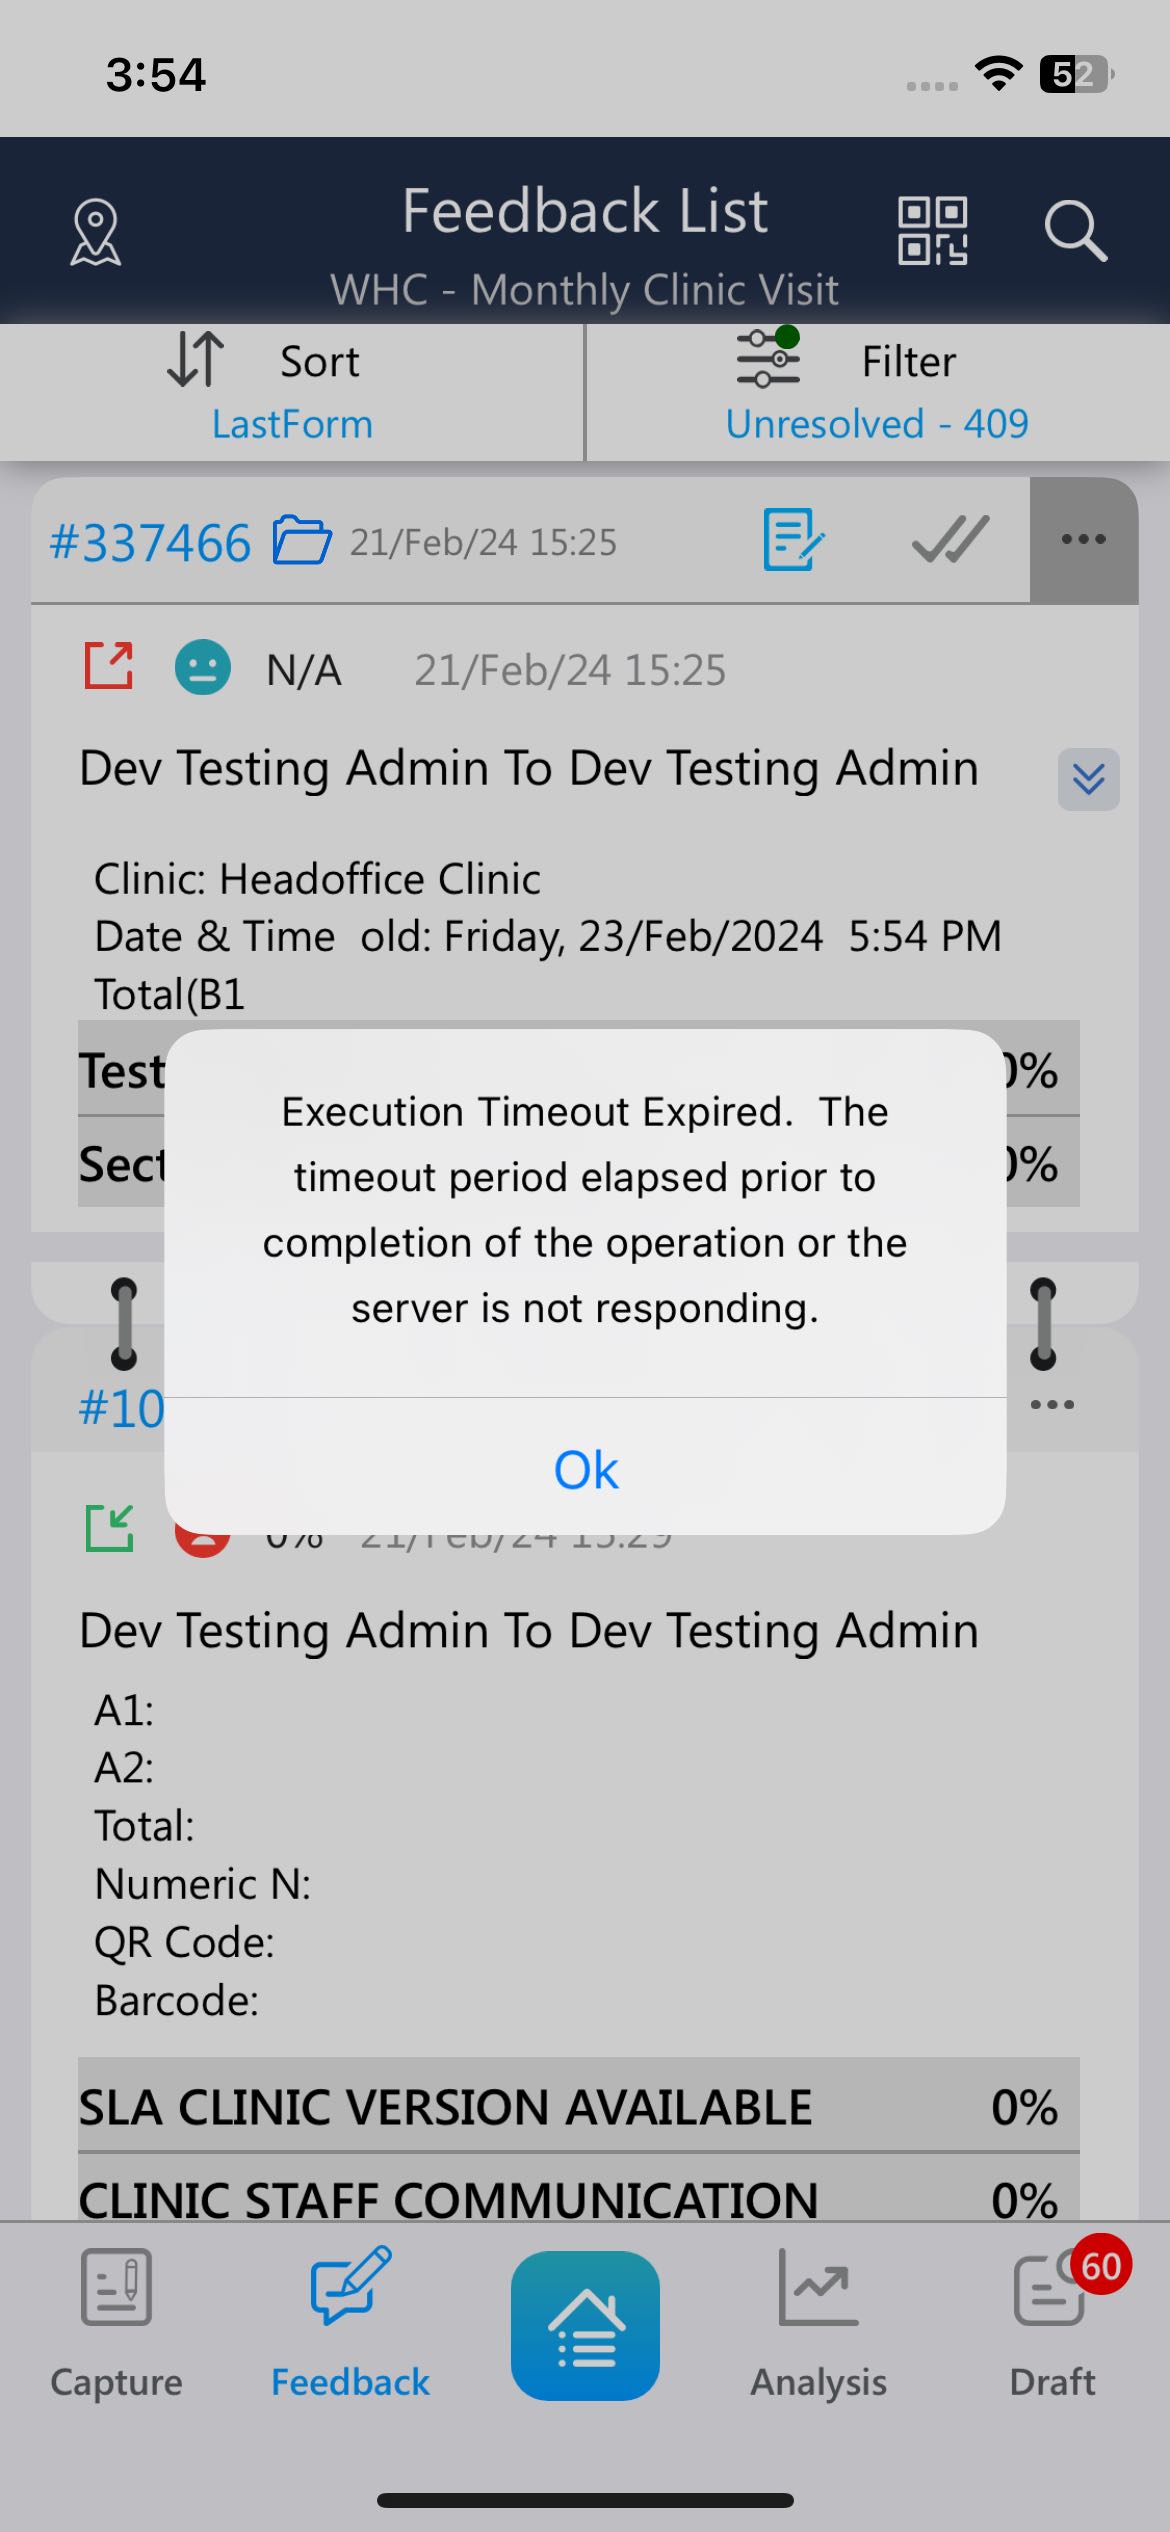The width and height of the screenshot is (1170, 2532).
Task: Tap the green incoming arrow icon
Action: click(109, 1528)
